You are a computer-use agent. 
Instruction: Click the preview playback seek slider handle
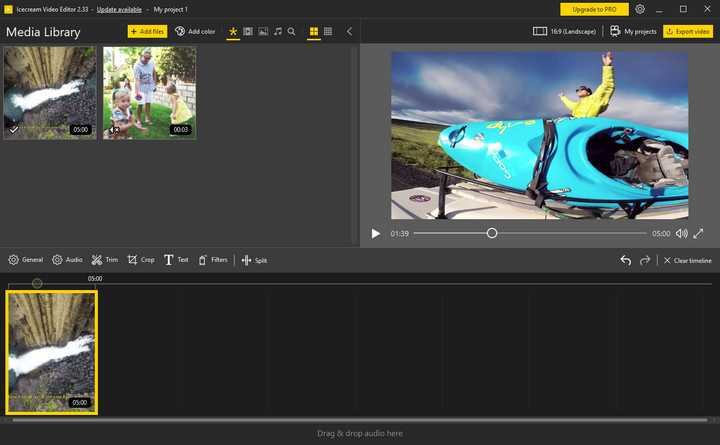(492, 233)
